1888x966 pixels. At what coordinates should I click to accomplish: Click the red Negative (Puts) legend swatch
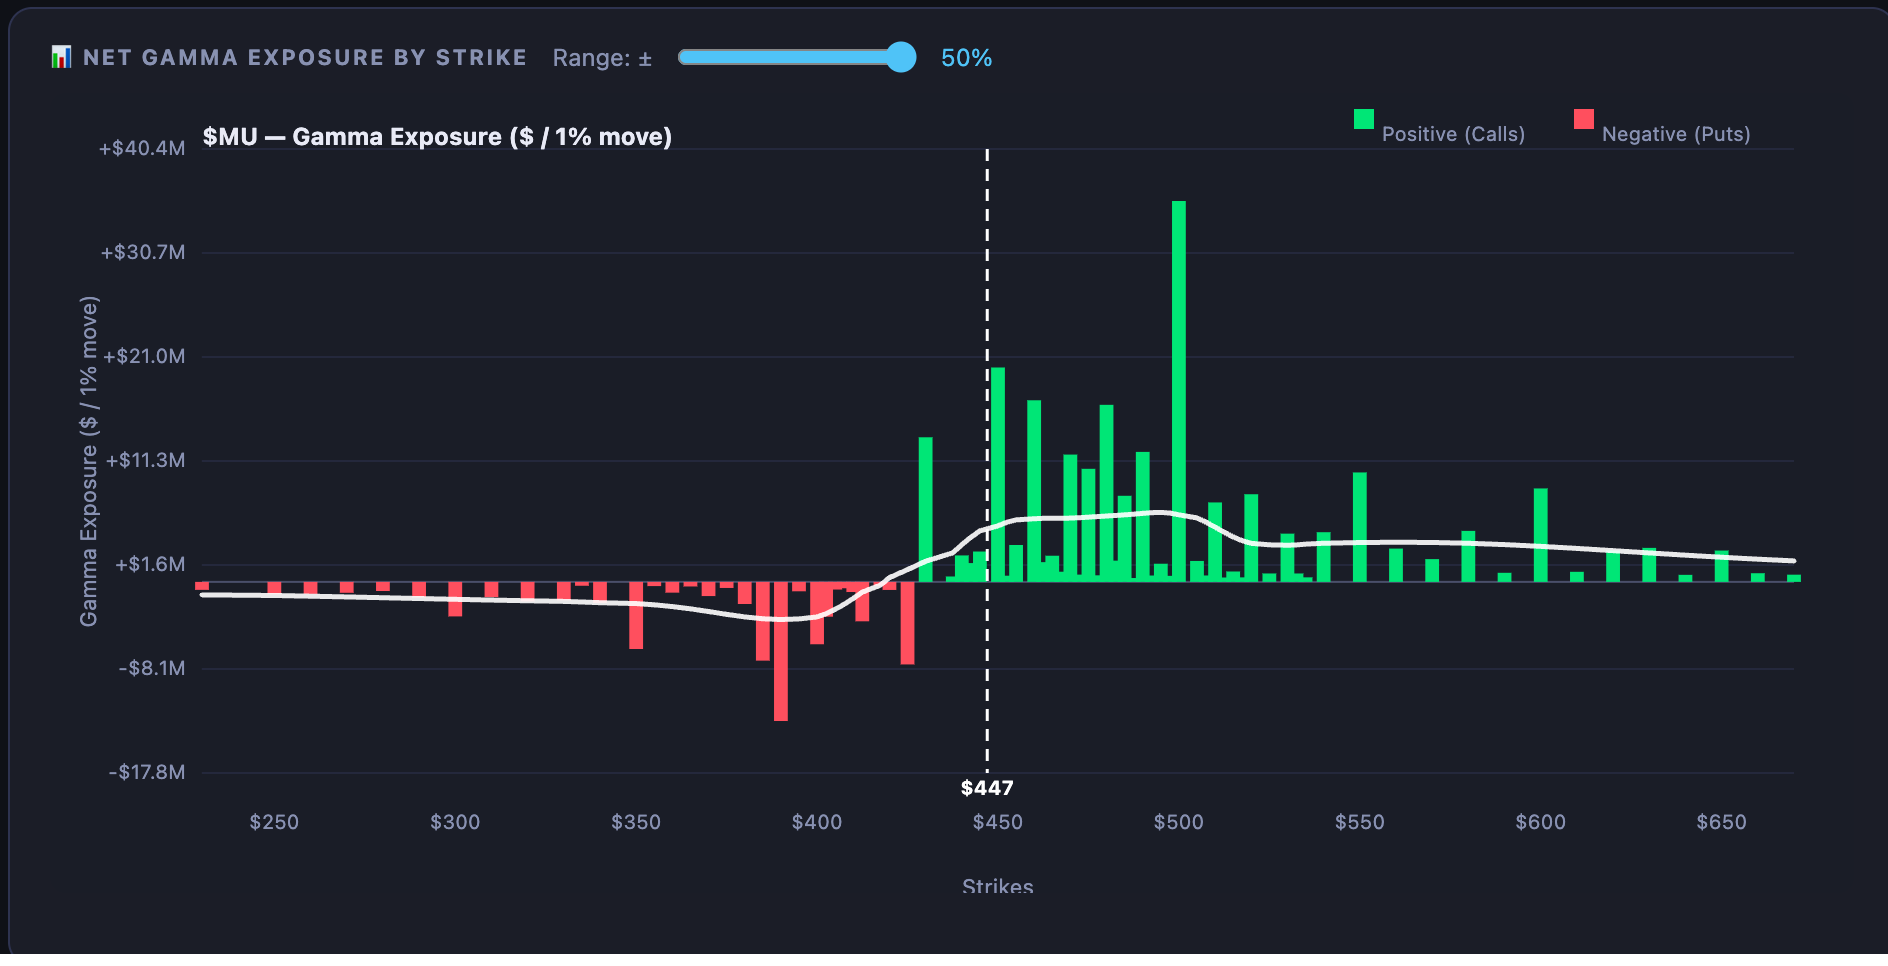point(1583,119)
